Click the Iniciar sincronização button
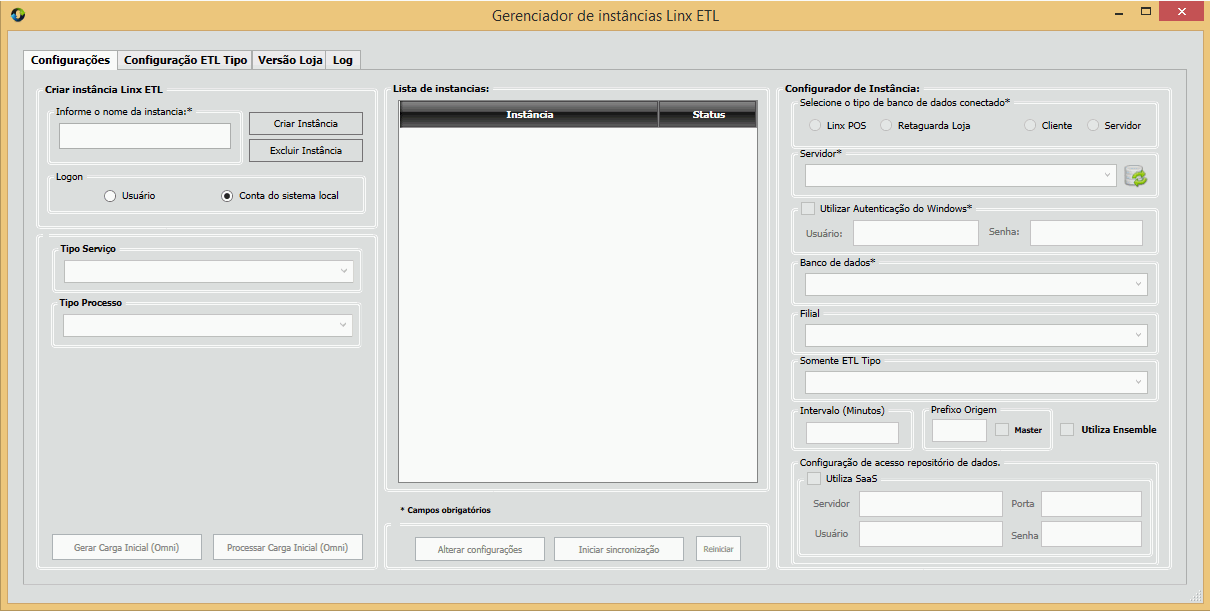 pos(619,549)
